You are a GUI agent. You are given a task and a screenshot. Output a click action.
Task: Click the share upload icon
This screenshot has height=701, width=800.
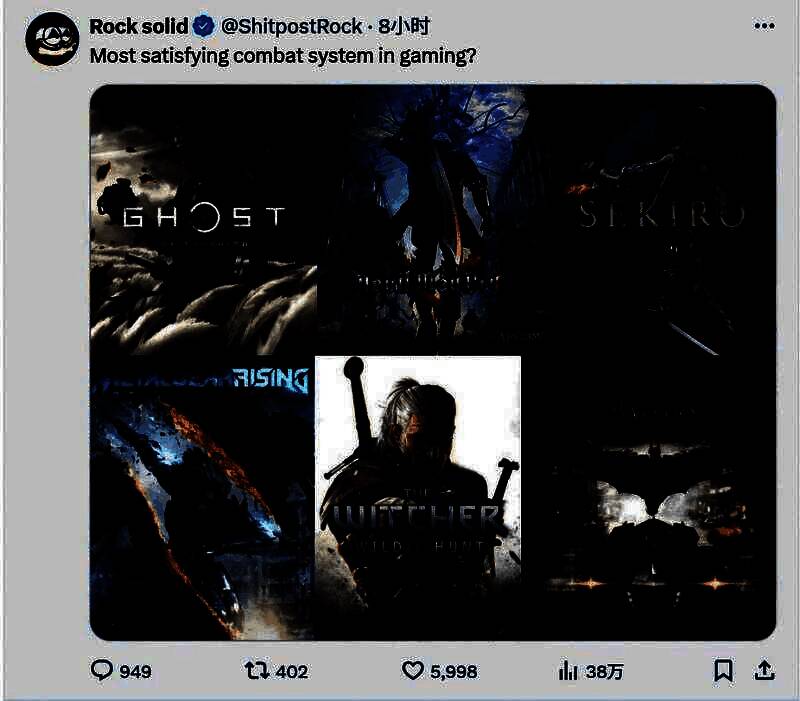764,670
